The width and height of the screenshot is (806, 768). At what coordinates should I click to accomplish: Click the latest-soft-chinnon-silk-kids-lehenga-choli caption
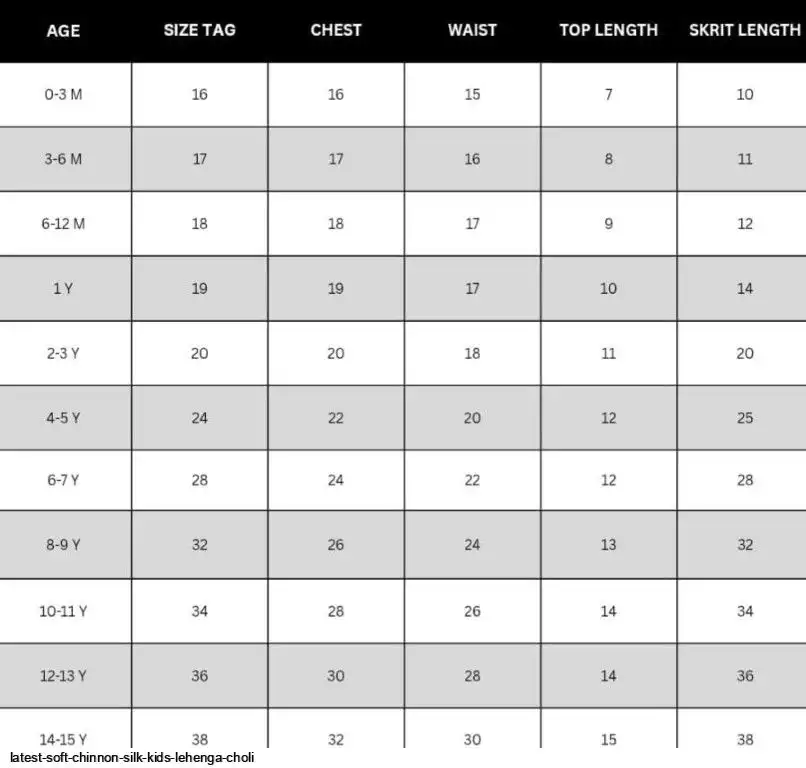click(x=132, y=758)
